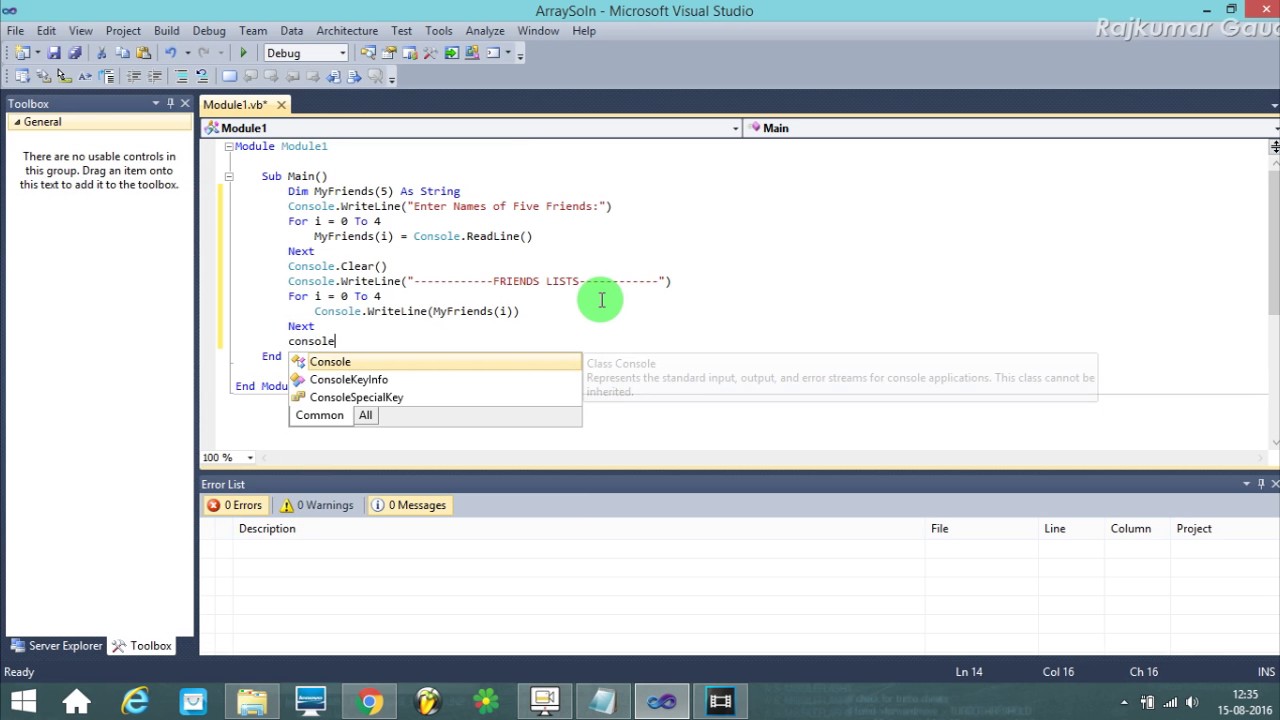Open the Store icon in the taskbar
Screen dimensions: 1280x720
(193, 701)
